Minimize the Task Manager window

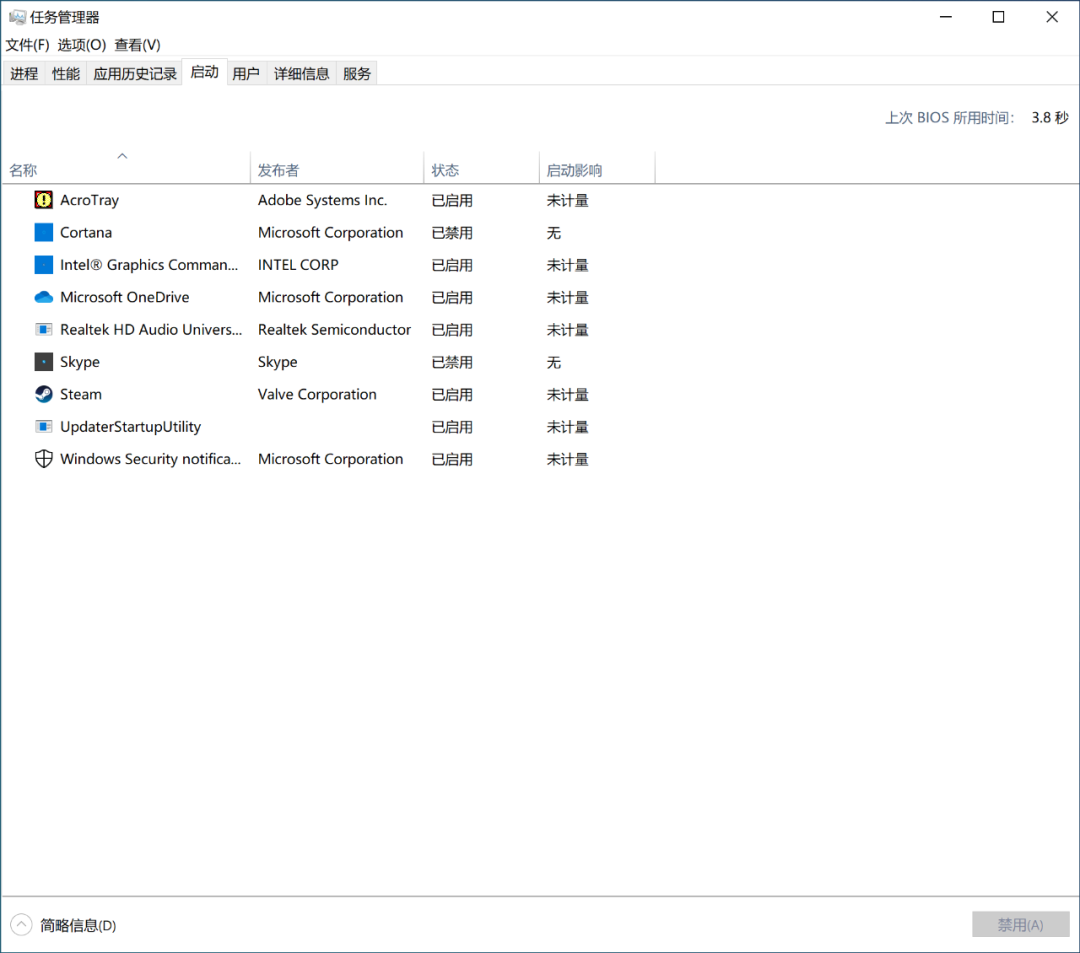pyautogui.click(x=946, y=17)
